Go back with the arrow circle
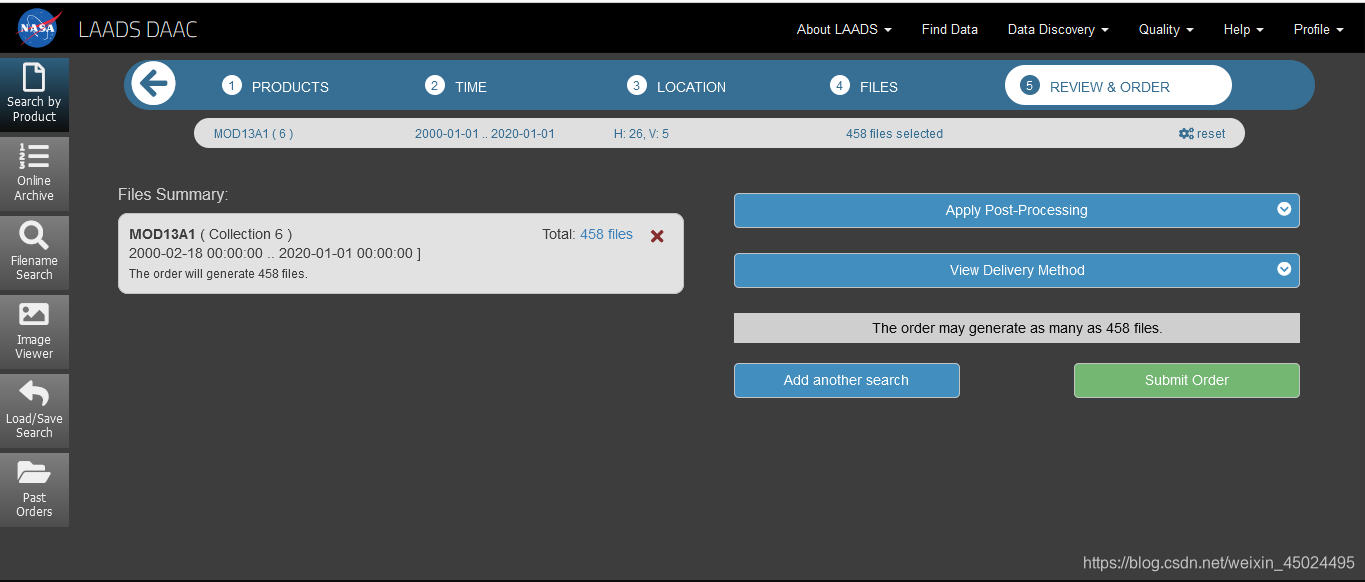The image size is (1365, 582). pos(154,84)
